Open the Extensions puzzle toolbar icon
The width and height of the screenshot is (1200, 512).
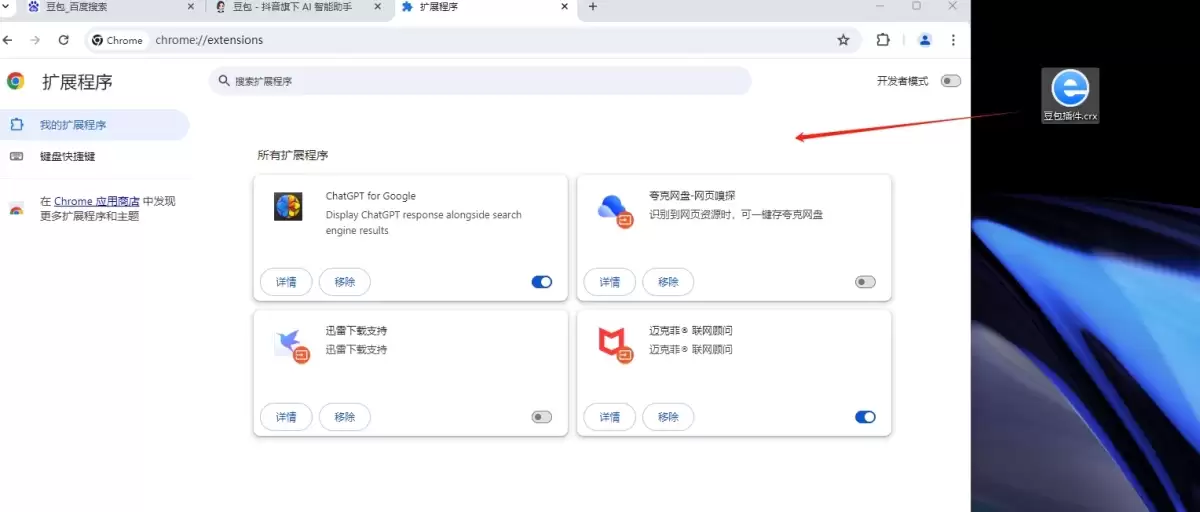[x=883, y=40]
